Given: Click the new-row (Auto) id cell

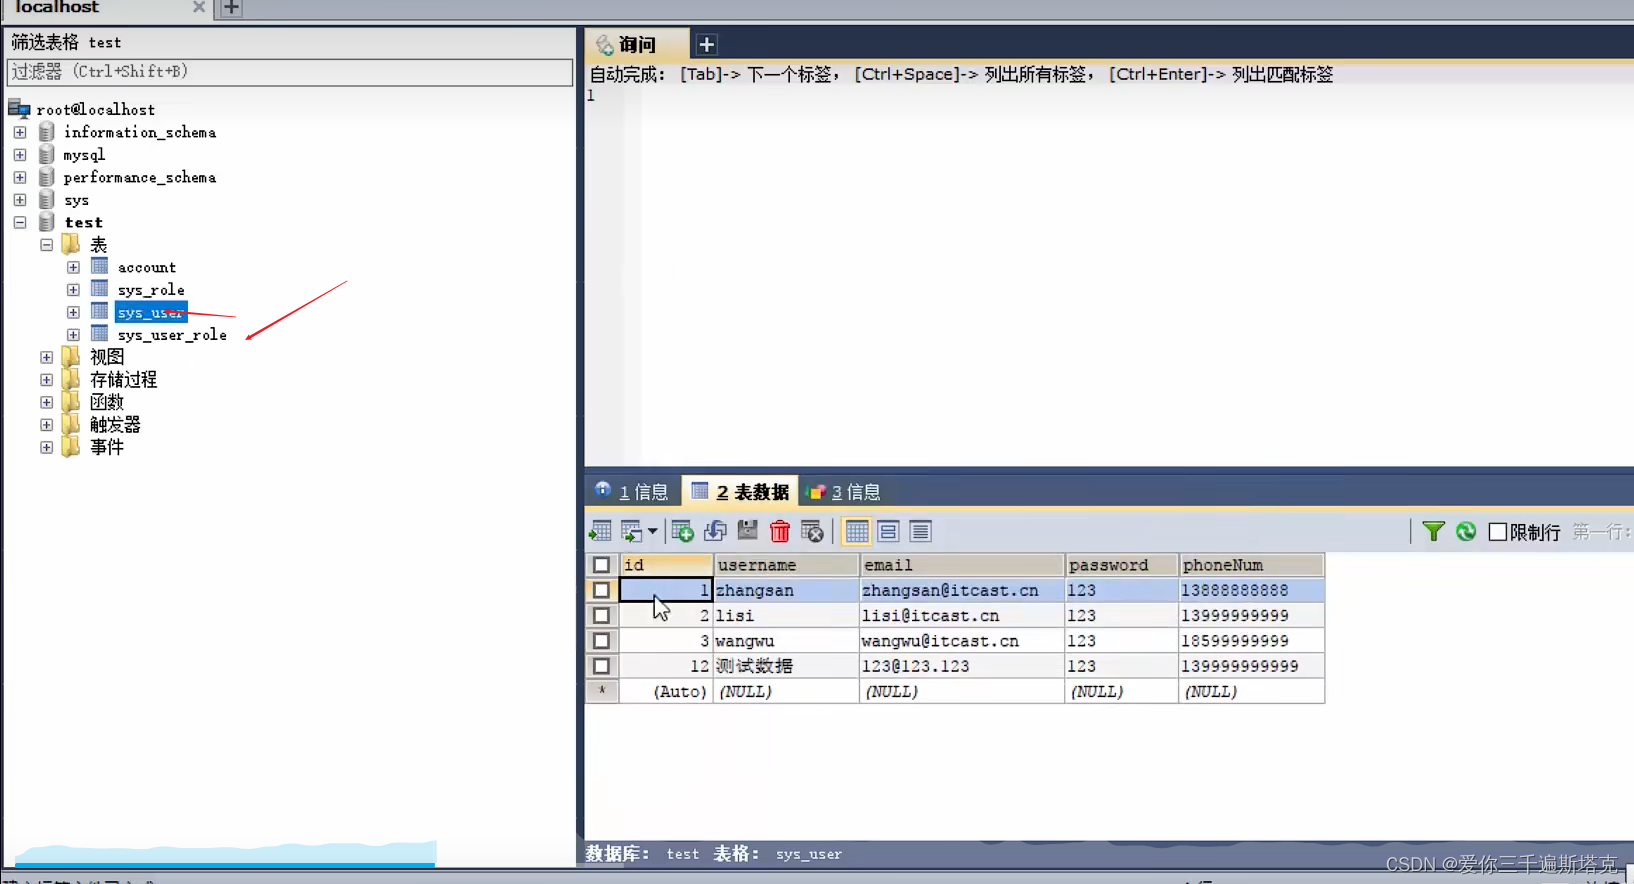Looking at the screenshot, I should [666, 691].
